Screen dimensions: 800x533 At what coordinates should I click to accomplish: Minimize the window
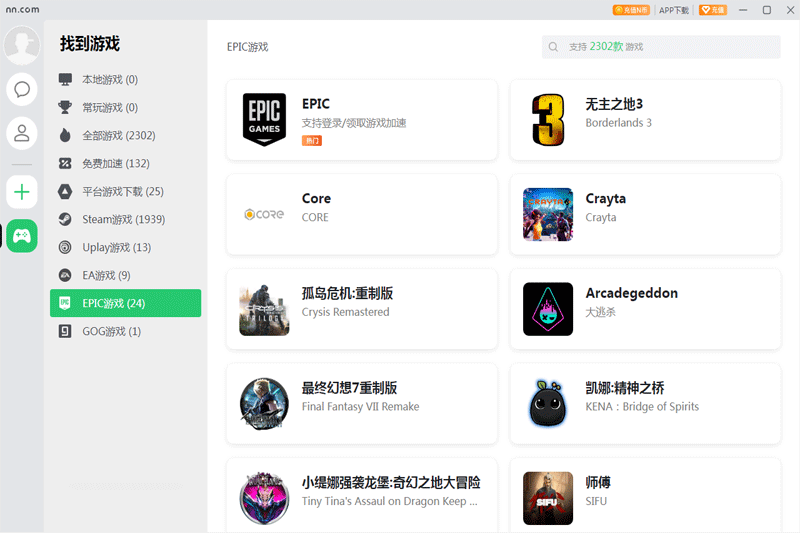click(743, 10)
